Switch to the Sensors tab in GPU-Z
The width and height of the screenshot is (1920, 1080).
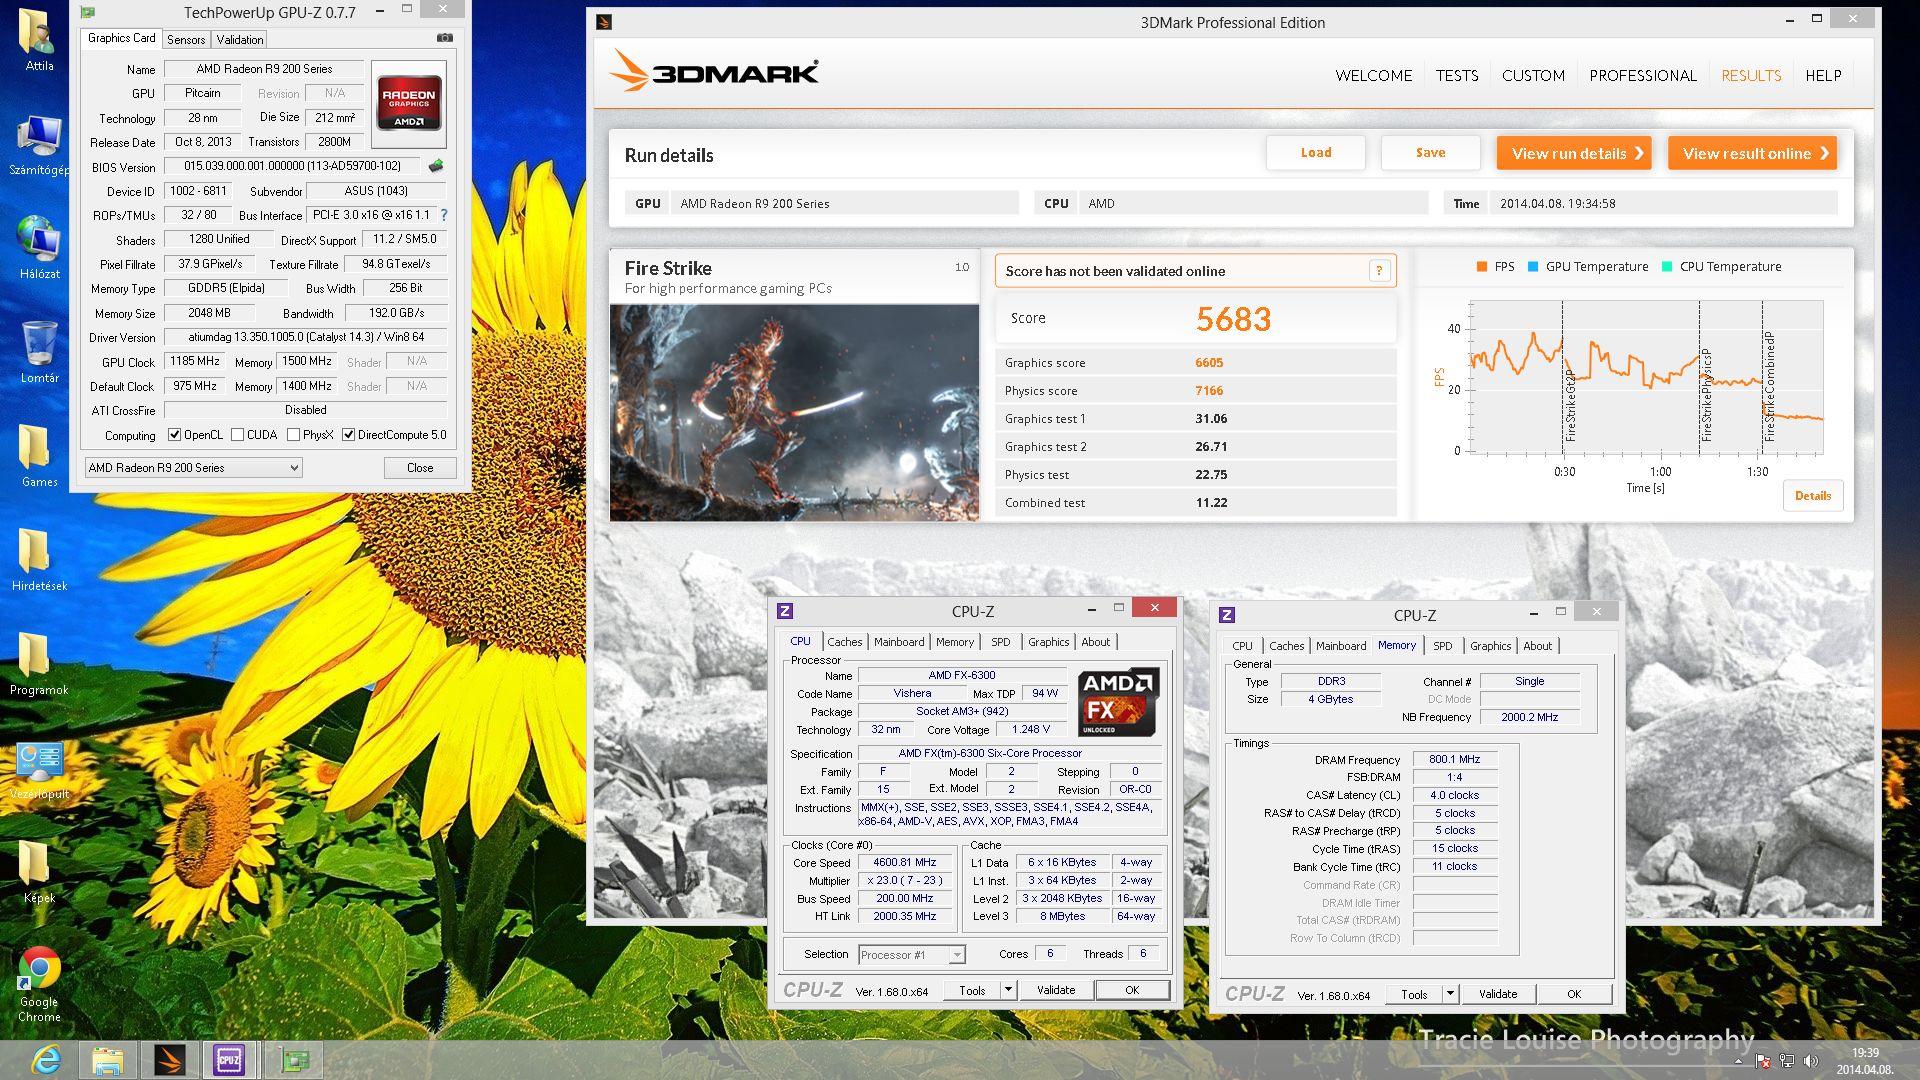click(186, 39)
